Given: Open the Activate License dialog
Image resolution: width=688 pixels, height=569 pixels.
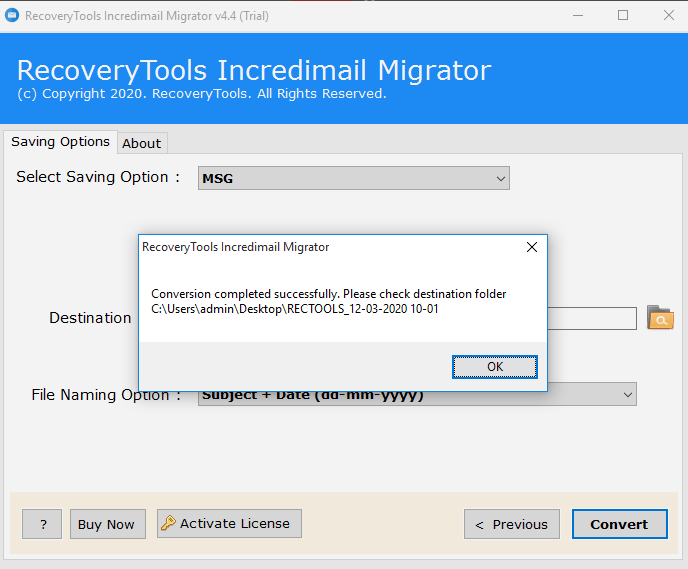Looking at the screenshot, I should [229, 523].
